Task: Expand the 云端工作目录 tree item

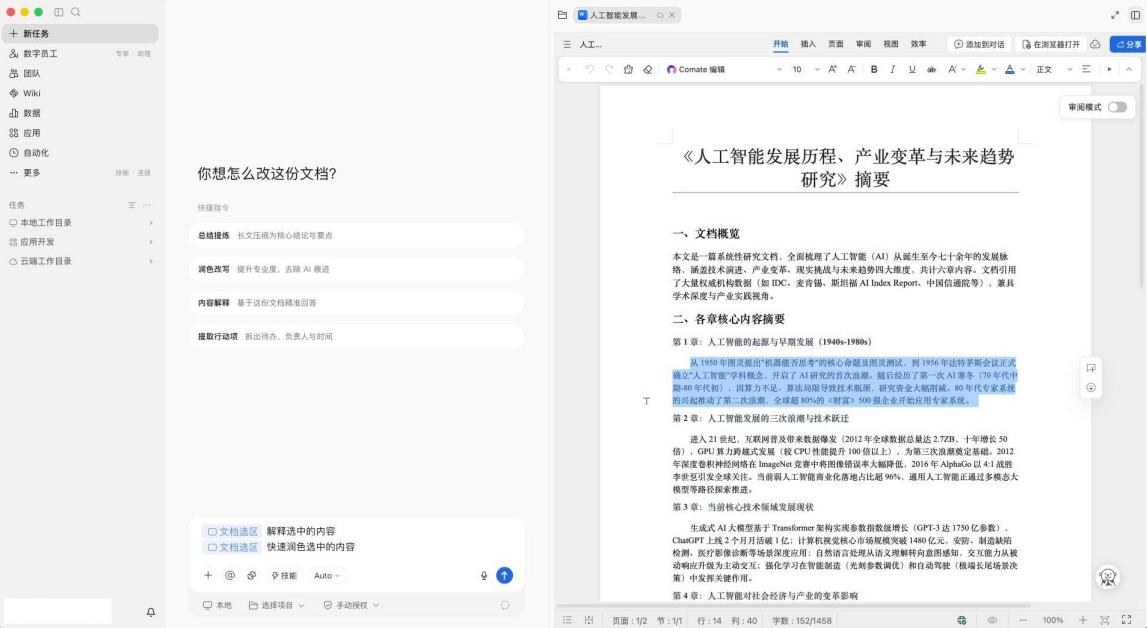Action: coord(80,261)
